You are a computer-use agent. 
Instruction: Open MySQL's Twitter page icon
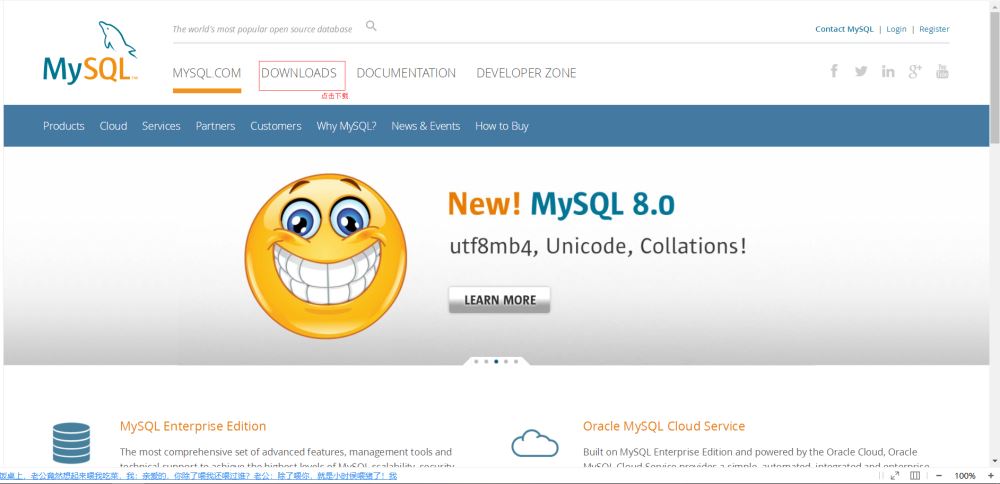(861, 71)
